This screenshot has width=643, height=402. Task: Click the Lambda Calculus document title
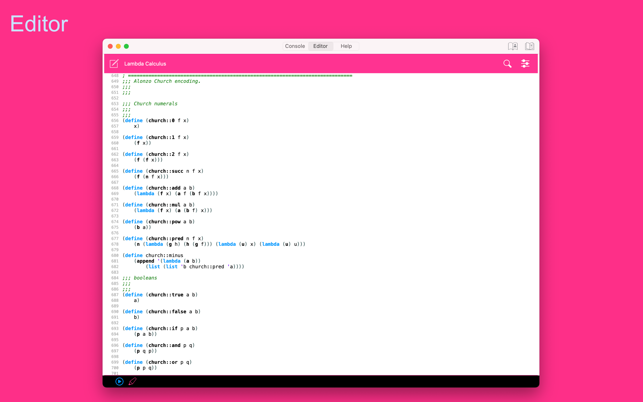pos(145,64)
